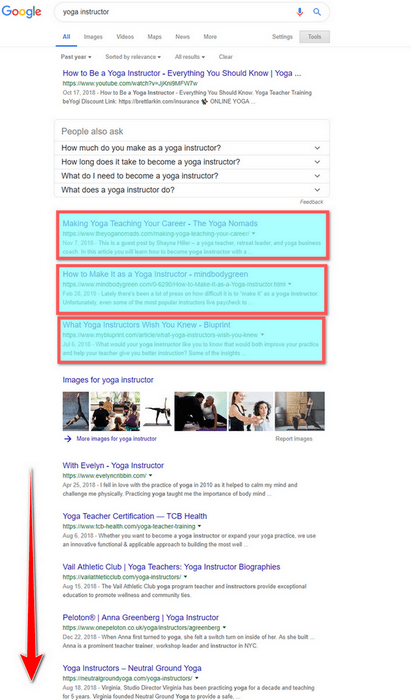Expand 'What does a yoga instructor do?'
The width and height of the screenshot is (411, 700).
click(192, 190)
